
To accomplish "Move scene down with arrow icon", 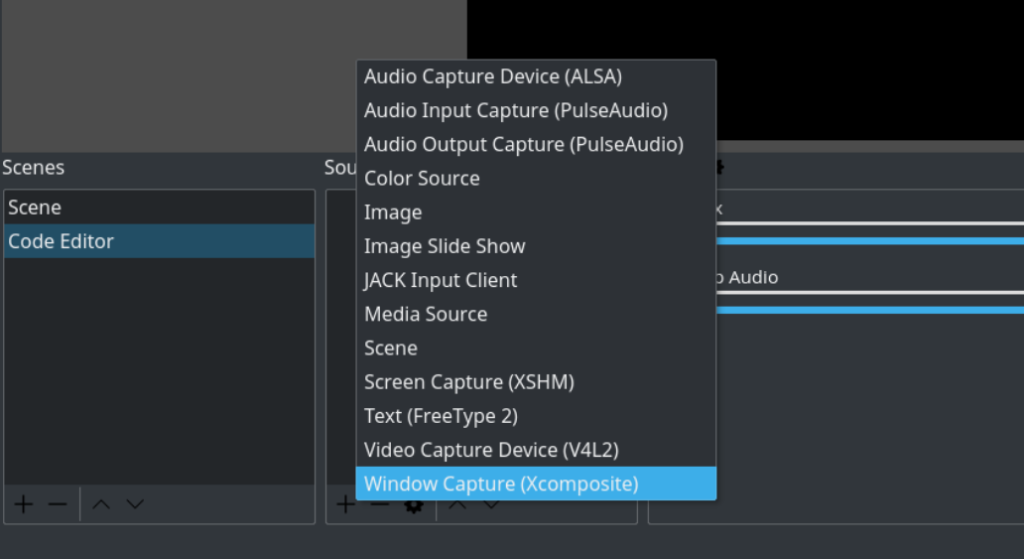I will pos(135,504).
